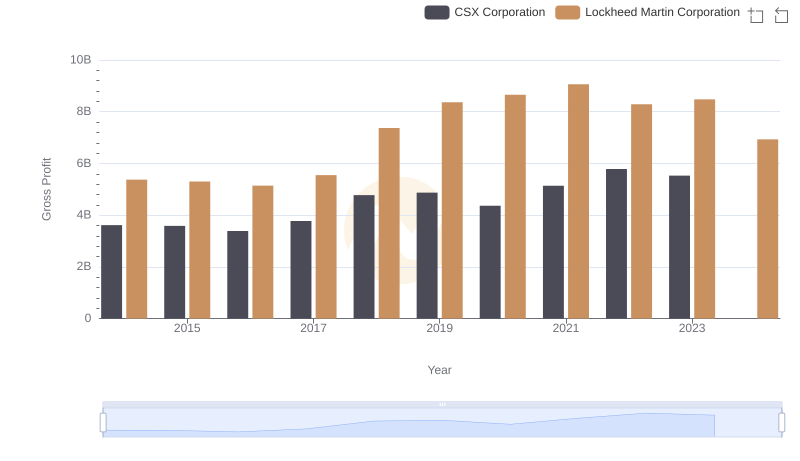Click the 2018 CSX Corporation bar
The height and width of the screenshot is (461, 800).
[x=364, y=257]
